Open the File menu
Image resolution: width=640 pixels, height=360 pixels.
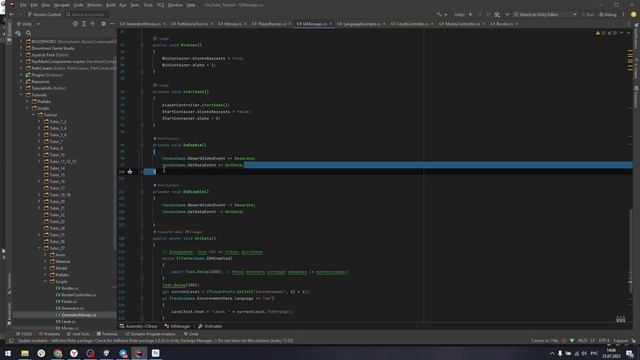tap(23, 5)
